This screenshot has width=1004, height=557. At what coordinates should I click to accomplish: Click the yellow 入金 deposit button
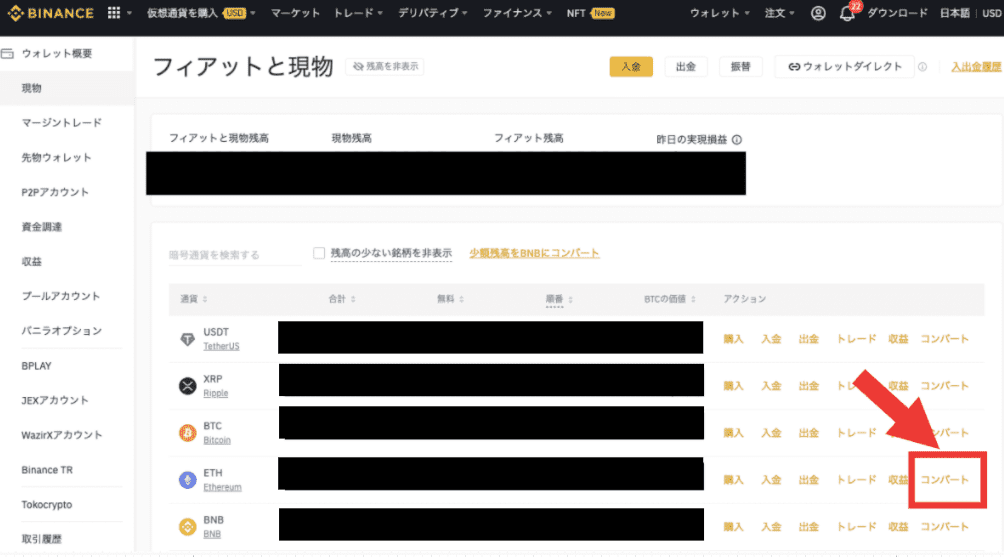pos(631,67)
